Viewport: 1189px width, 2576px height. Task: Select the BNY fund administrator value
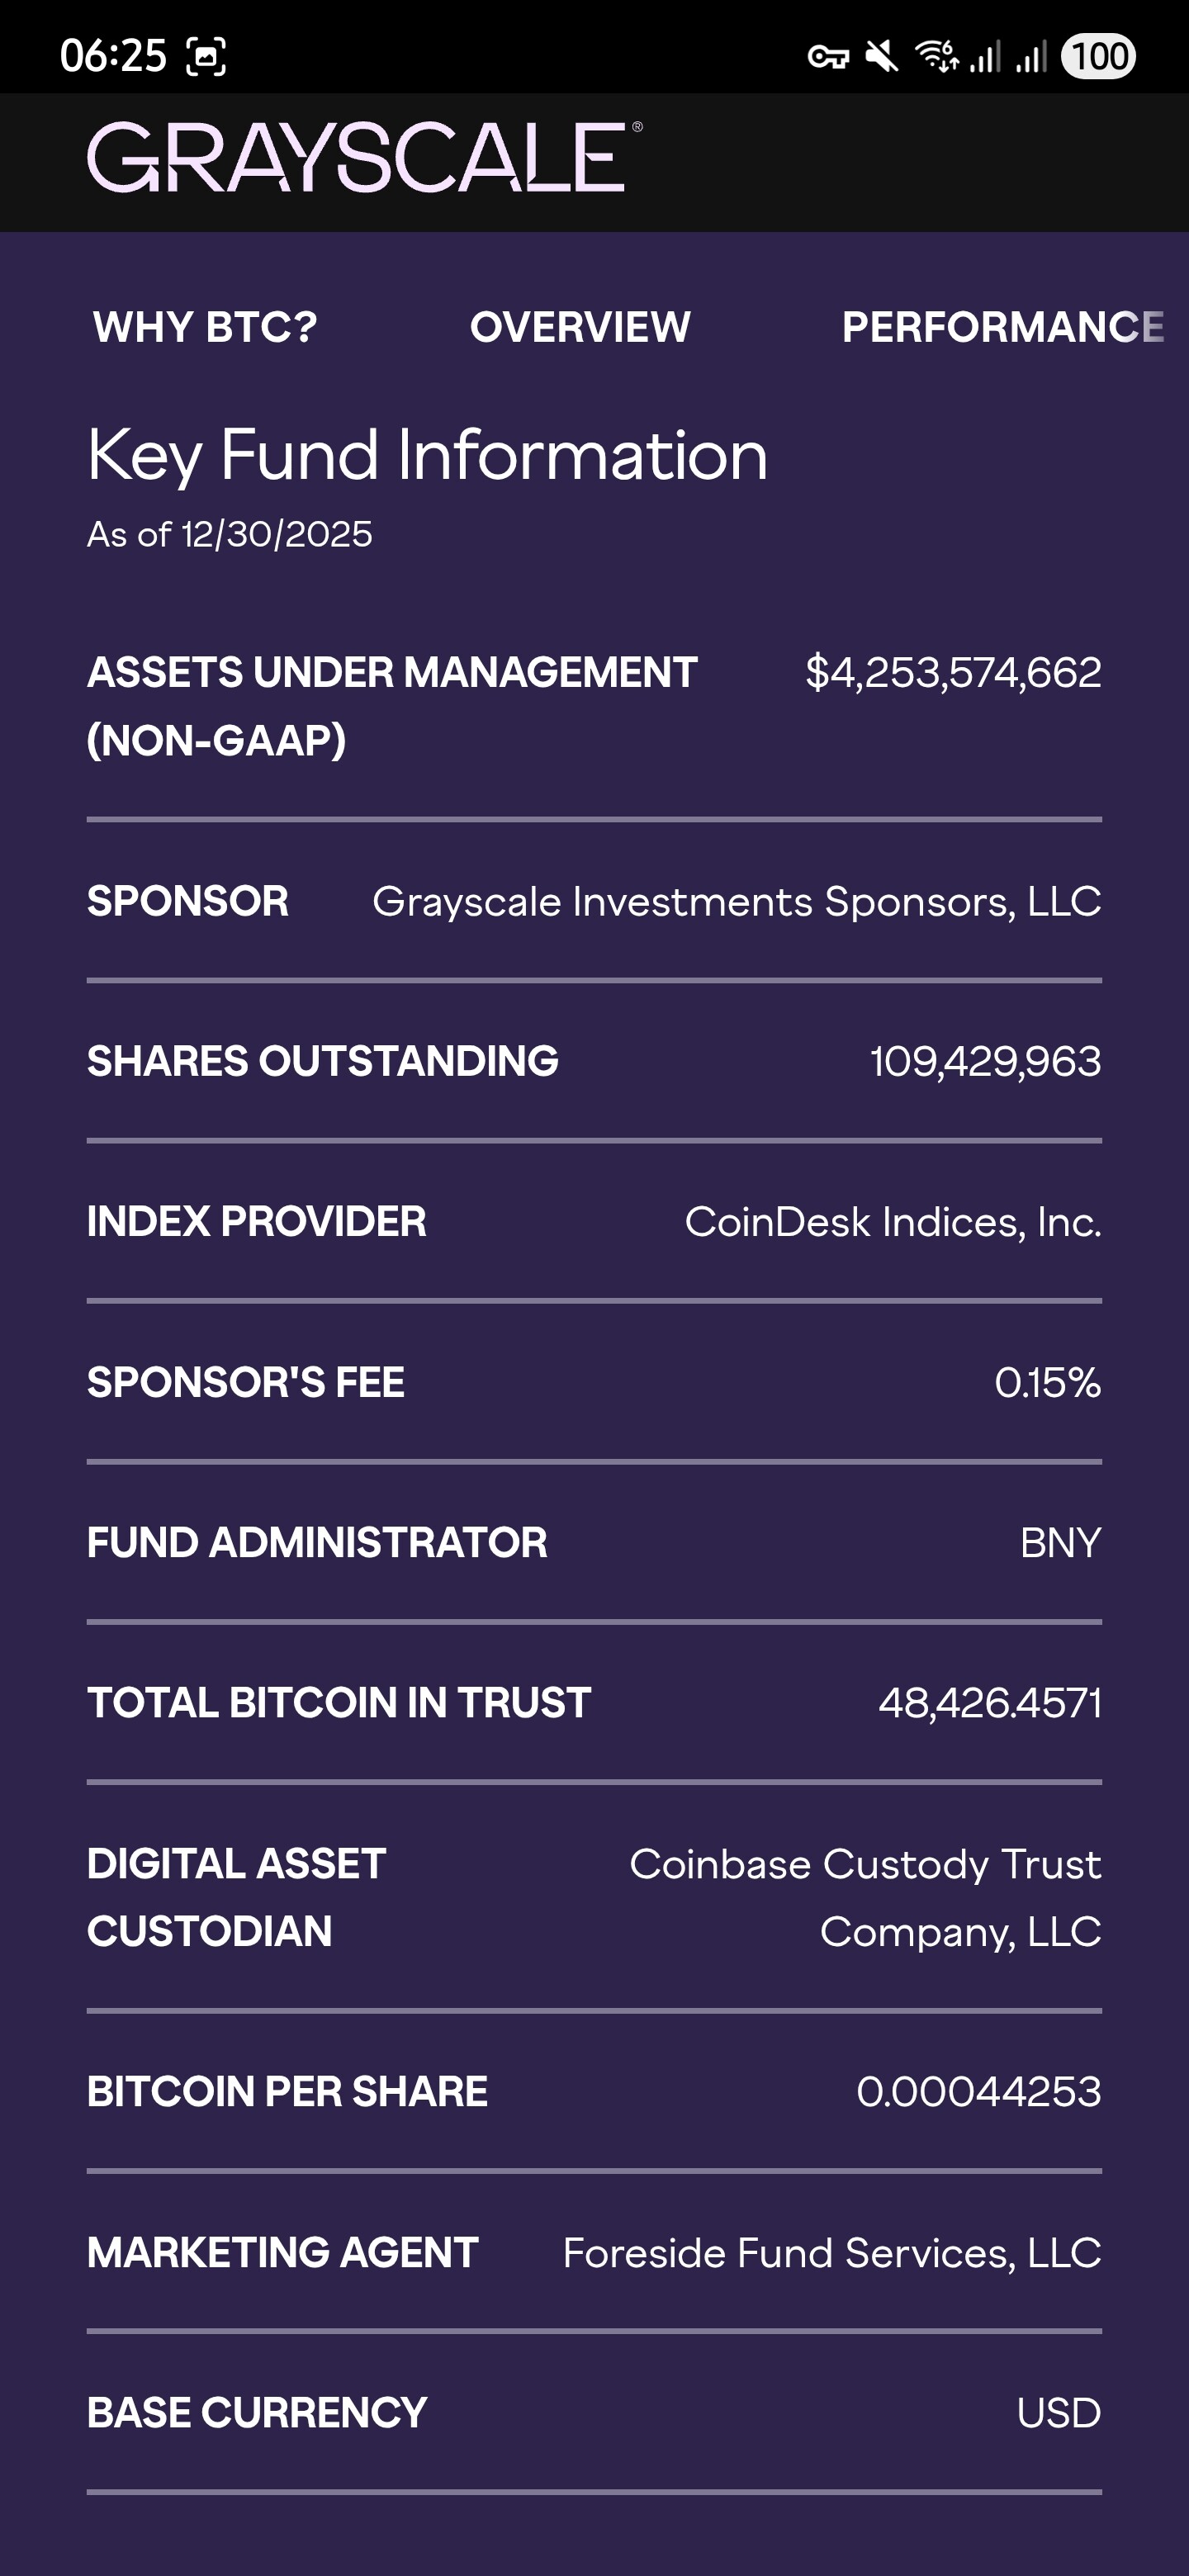(x=1060, y=1542)
